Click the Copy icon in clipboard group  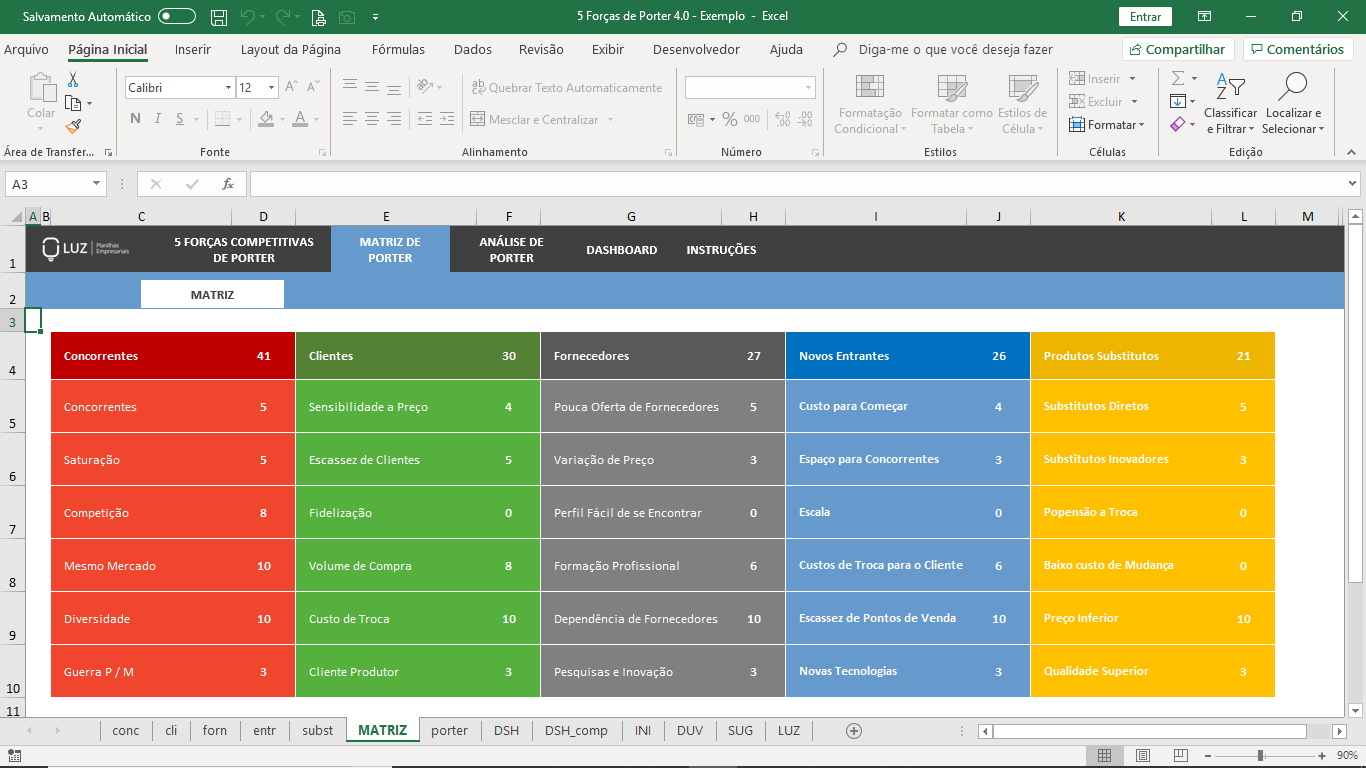coord(73,103)
